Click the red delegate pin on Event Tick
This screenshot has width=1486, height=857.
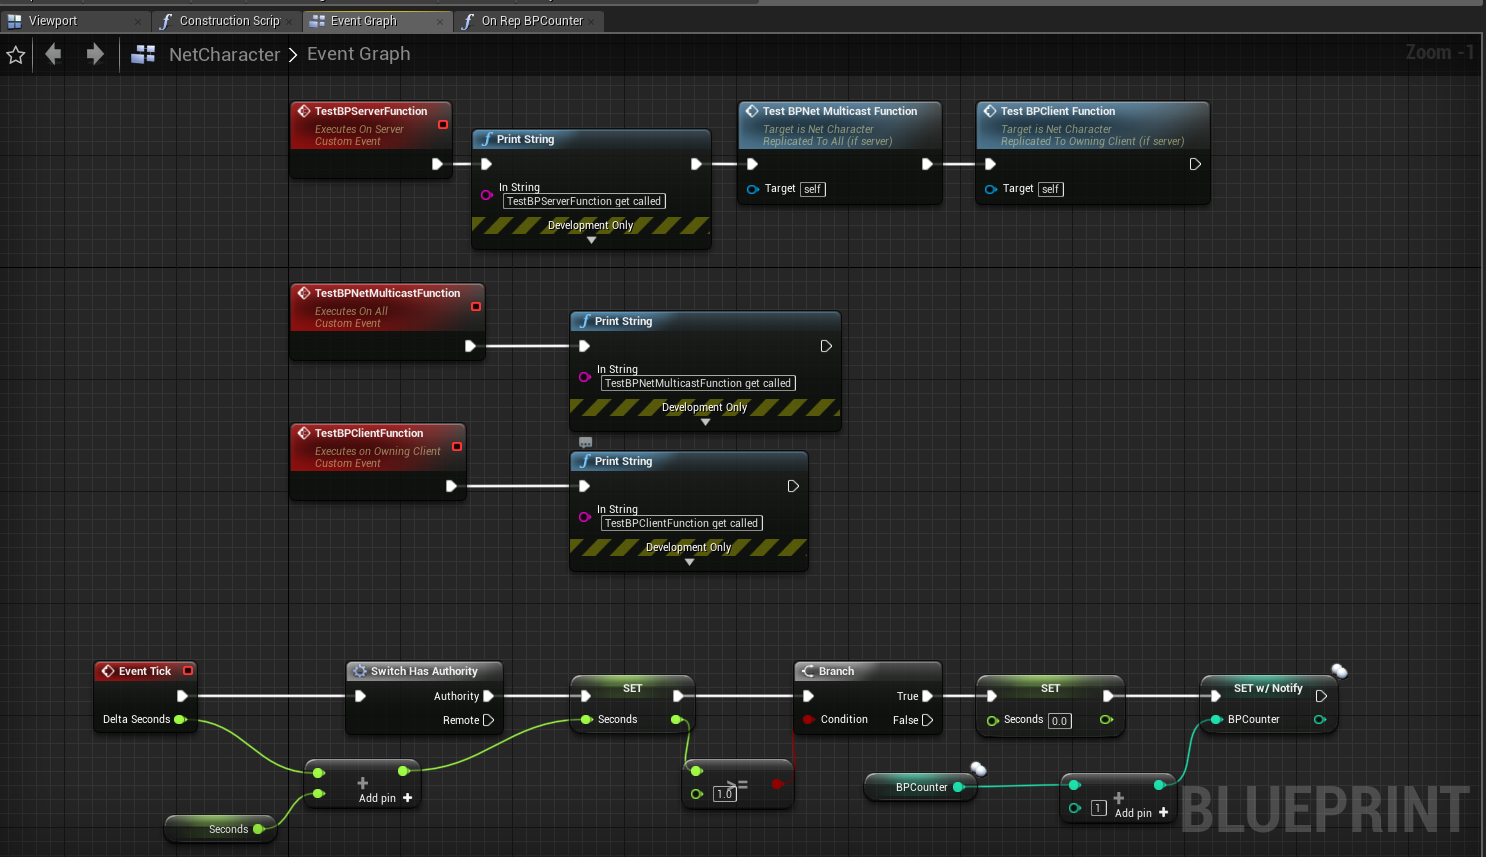click(x=188, y=671)
